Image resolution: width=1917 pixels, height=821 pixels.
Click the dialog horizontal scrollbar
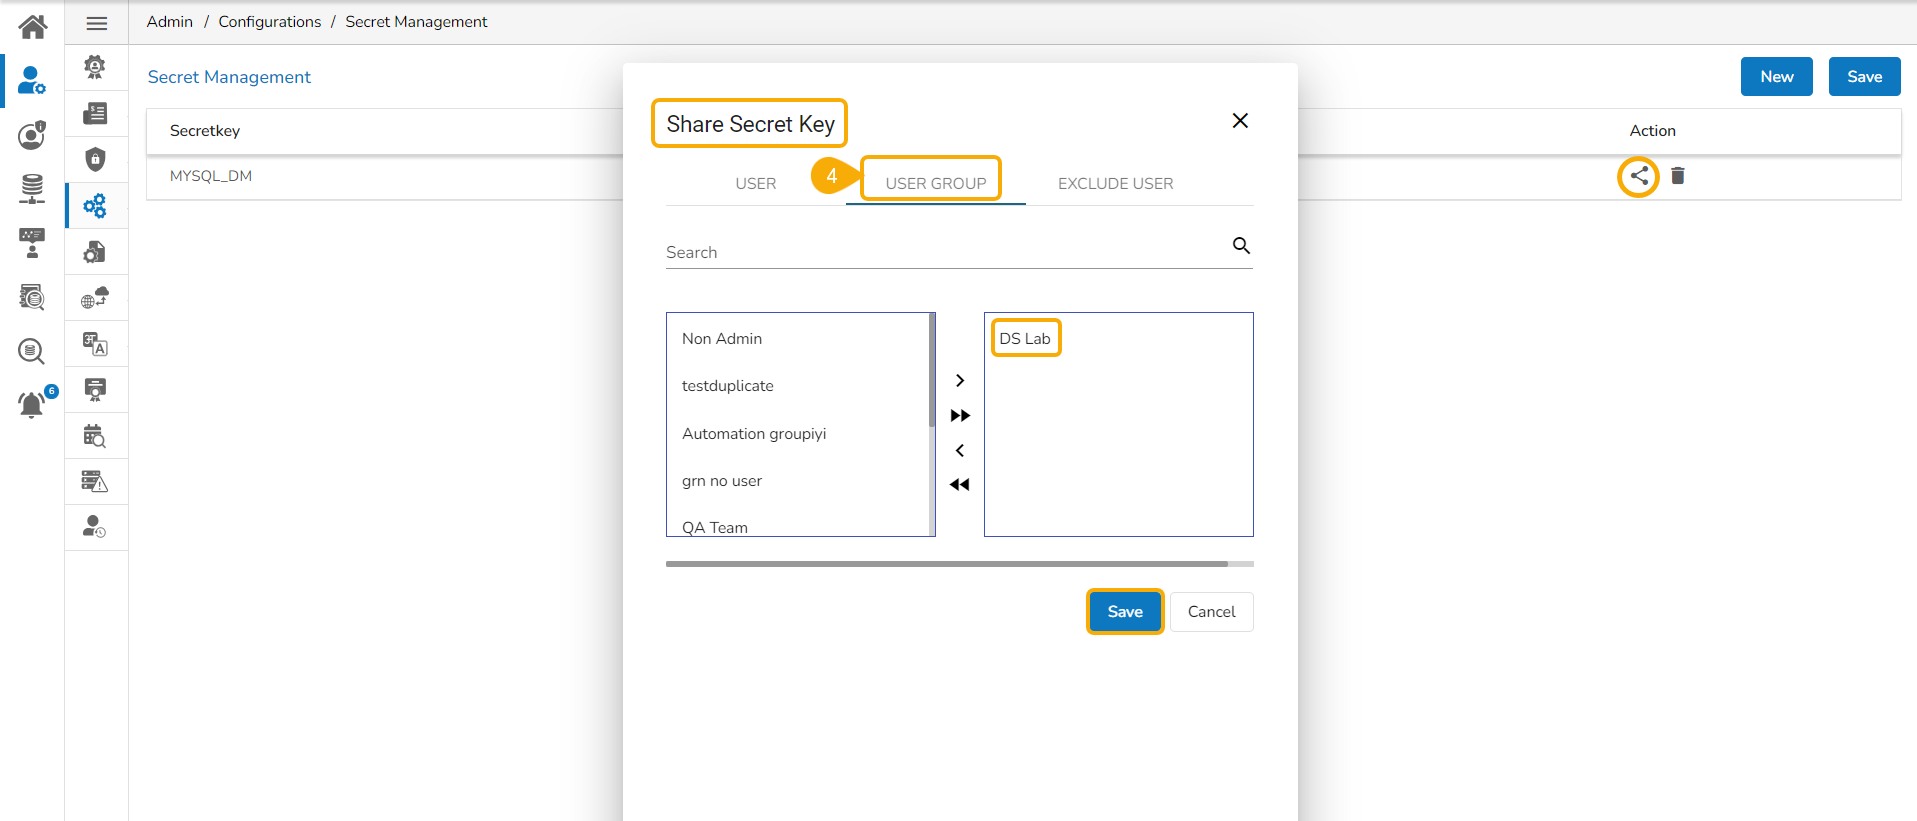click(947, 564)
